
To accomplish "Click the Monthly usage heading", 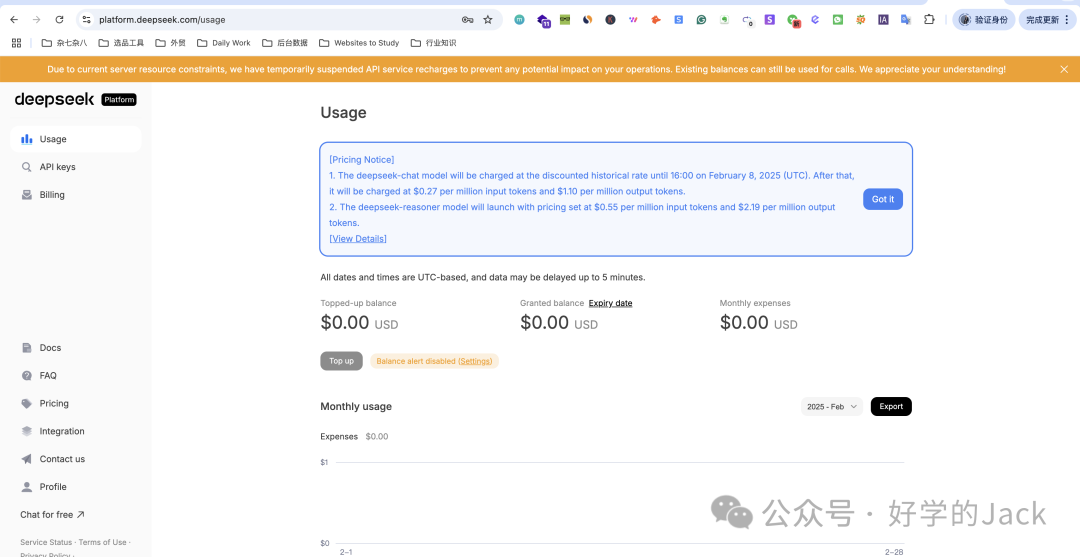I will pyautogui.click(x=356, y=407).
